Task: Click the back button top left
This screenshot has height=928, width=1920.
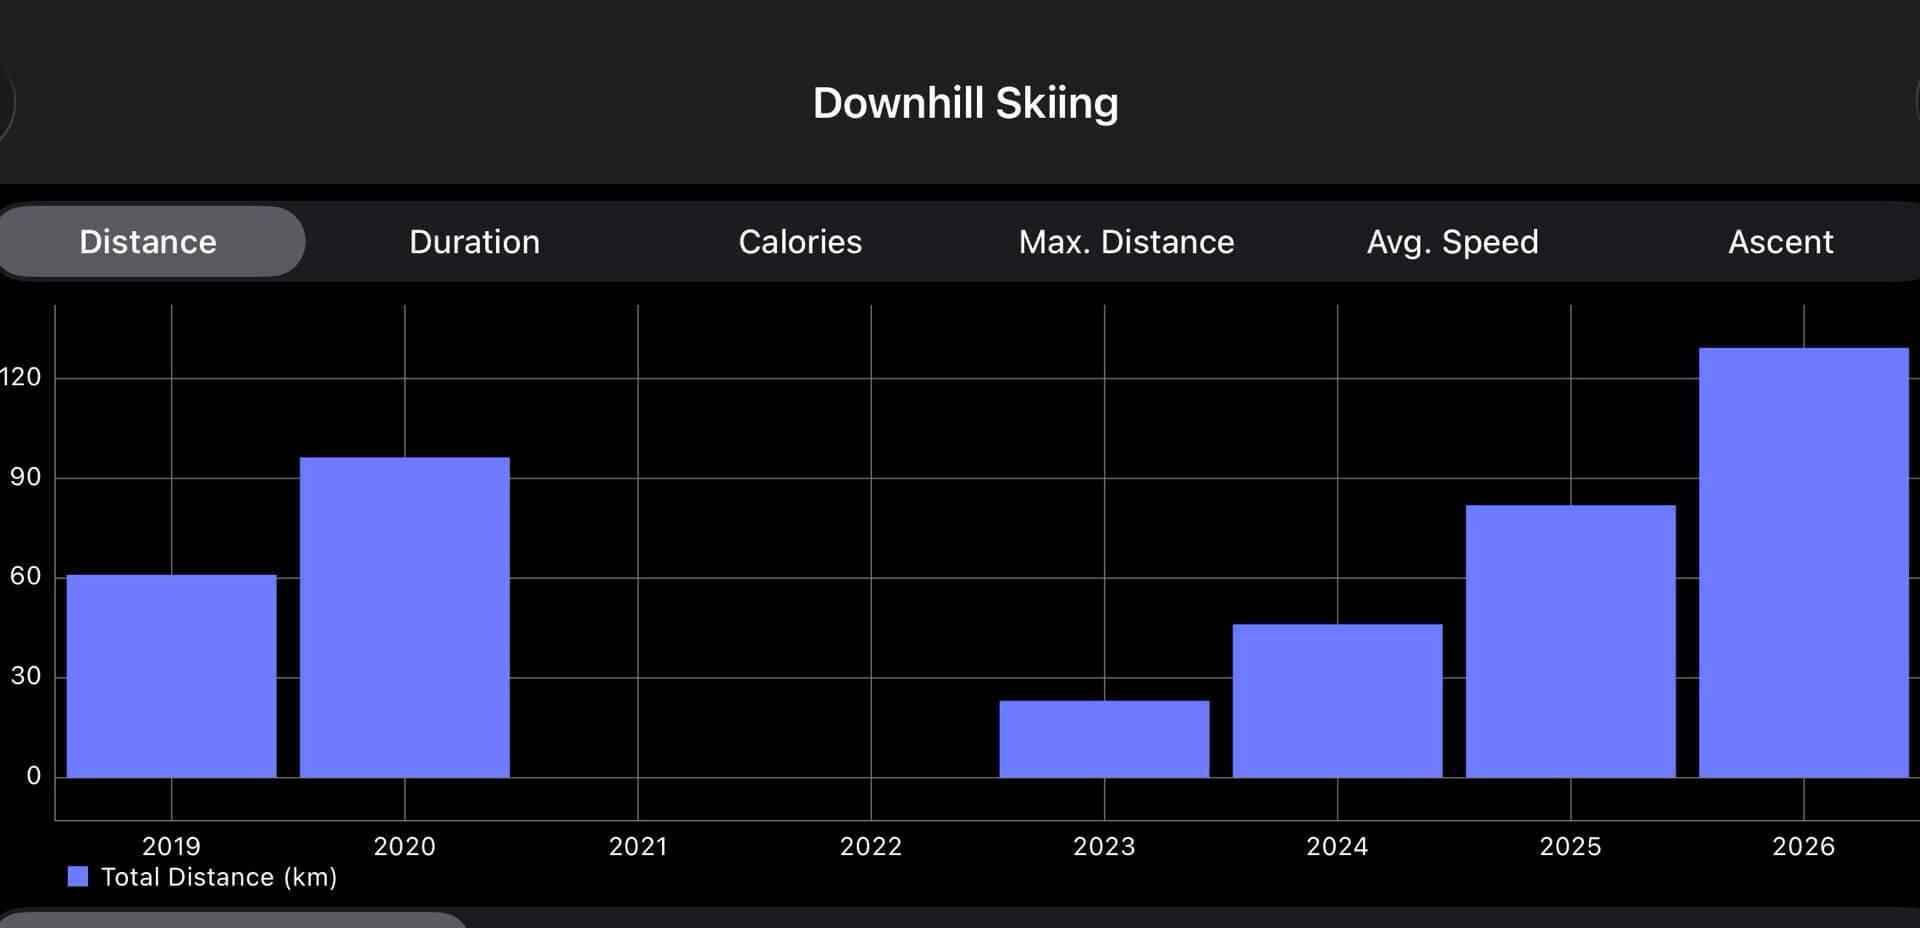Action: (x=8, y=101)
